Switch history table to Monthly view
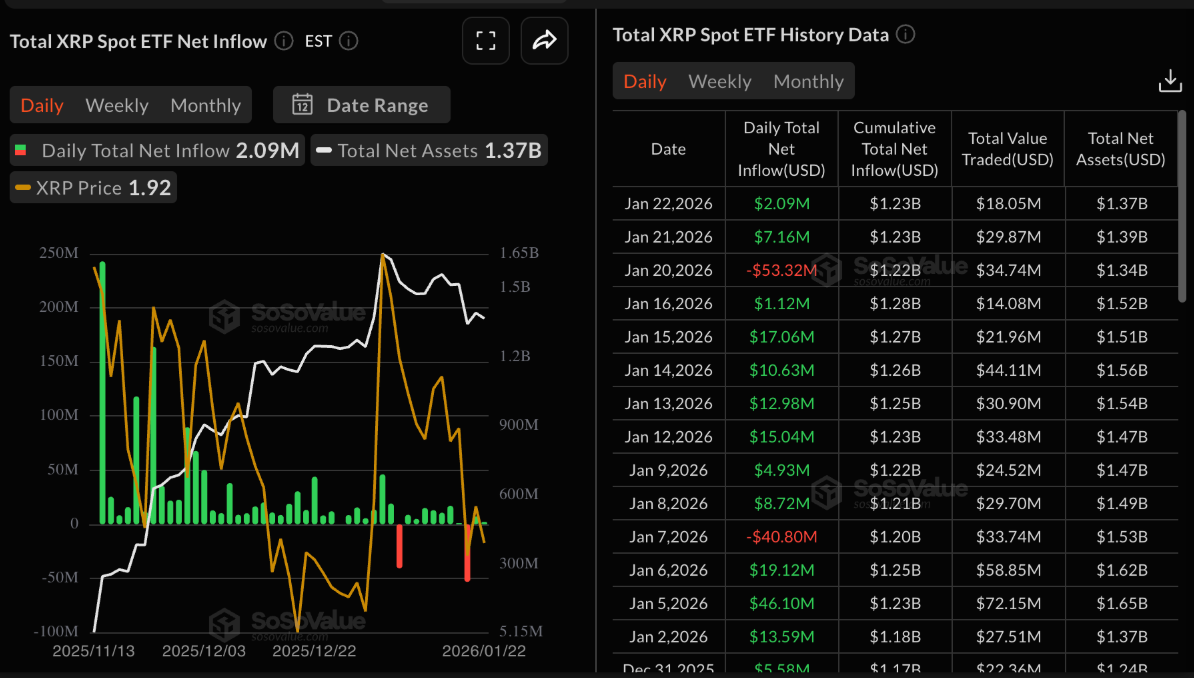 (x=808, y=81)
